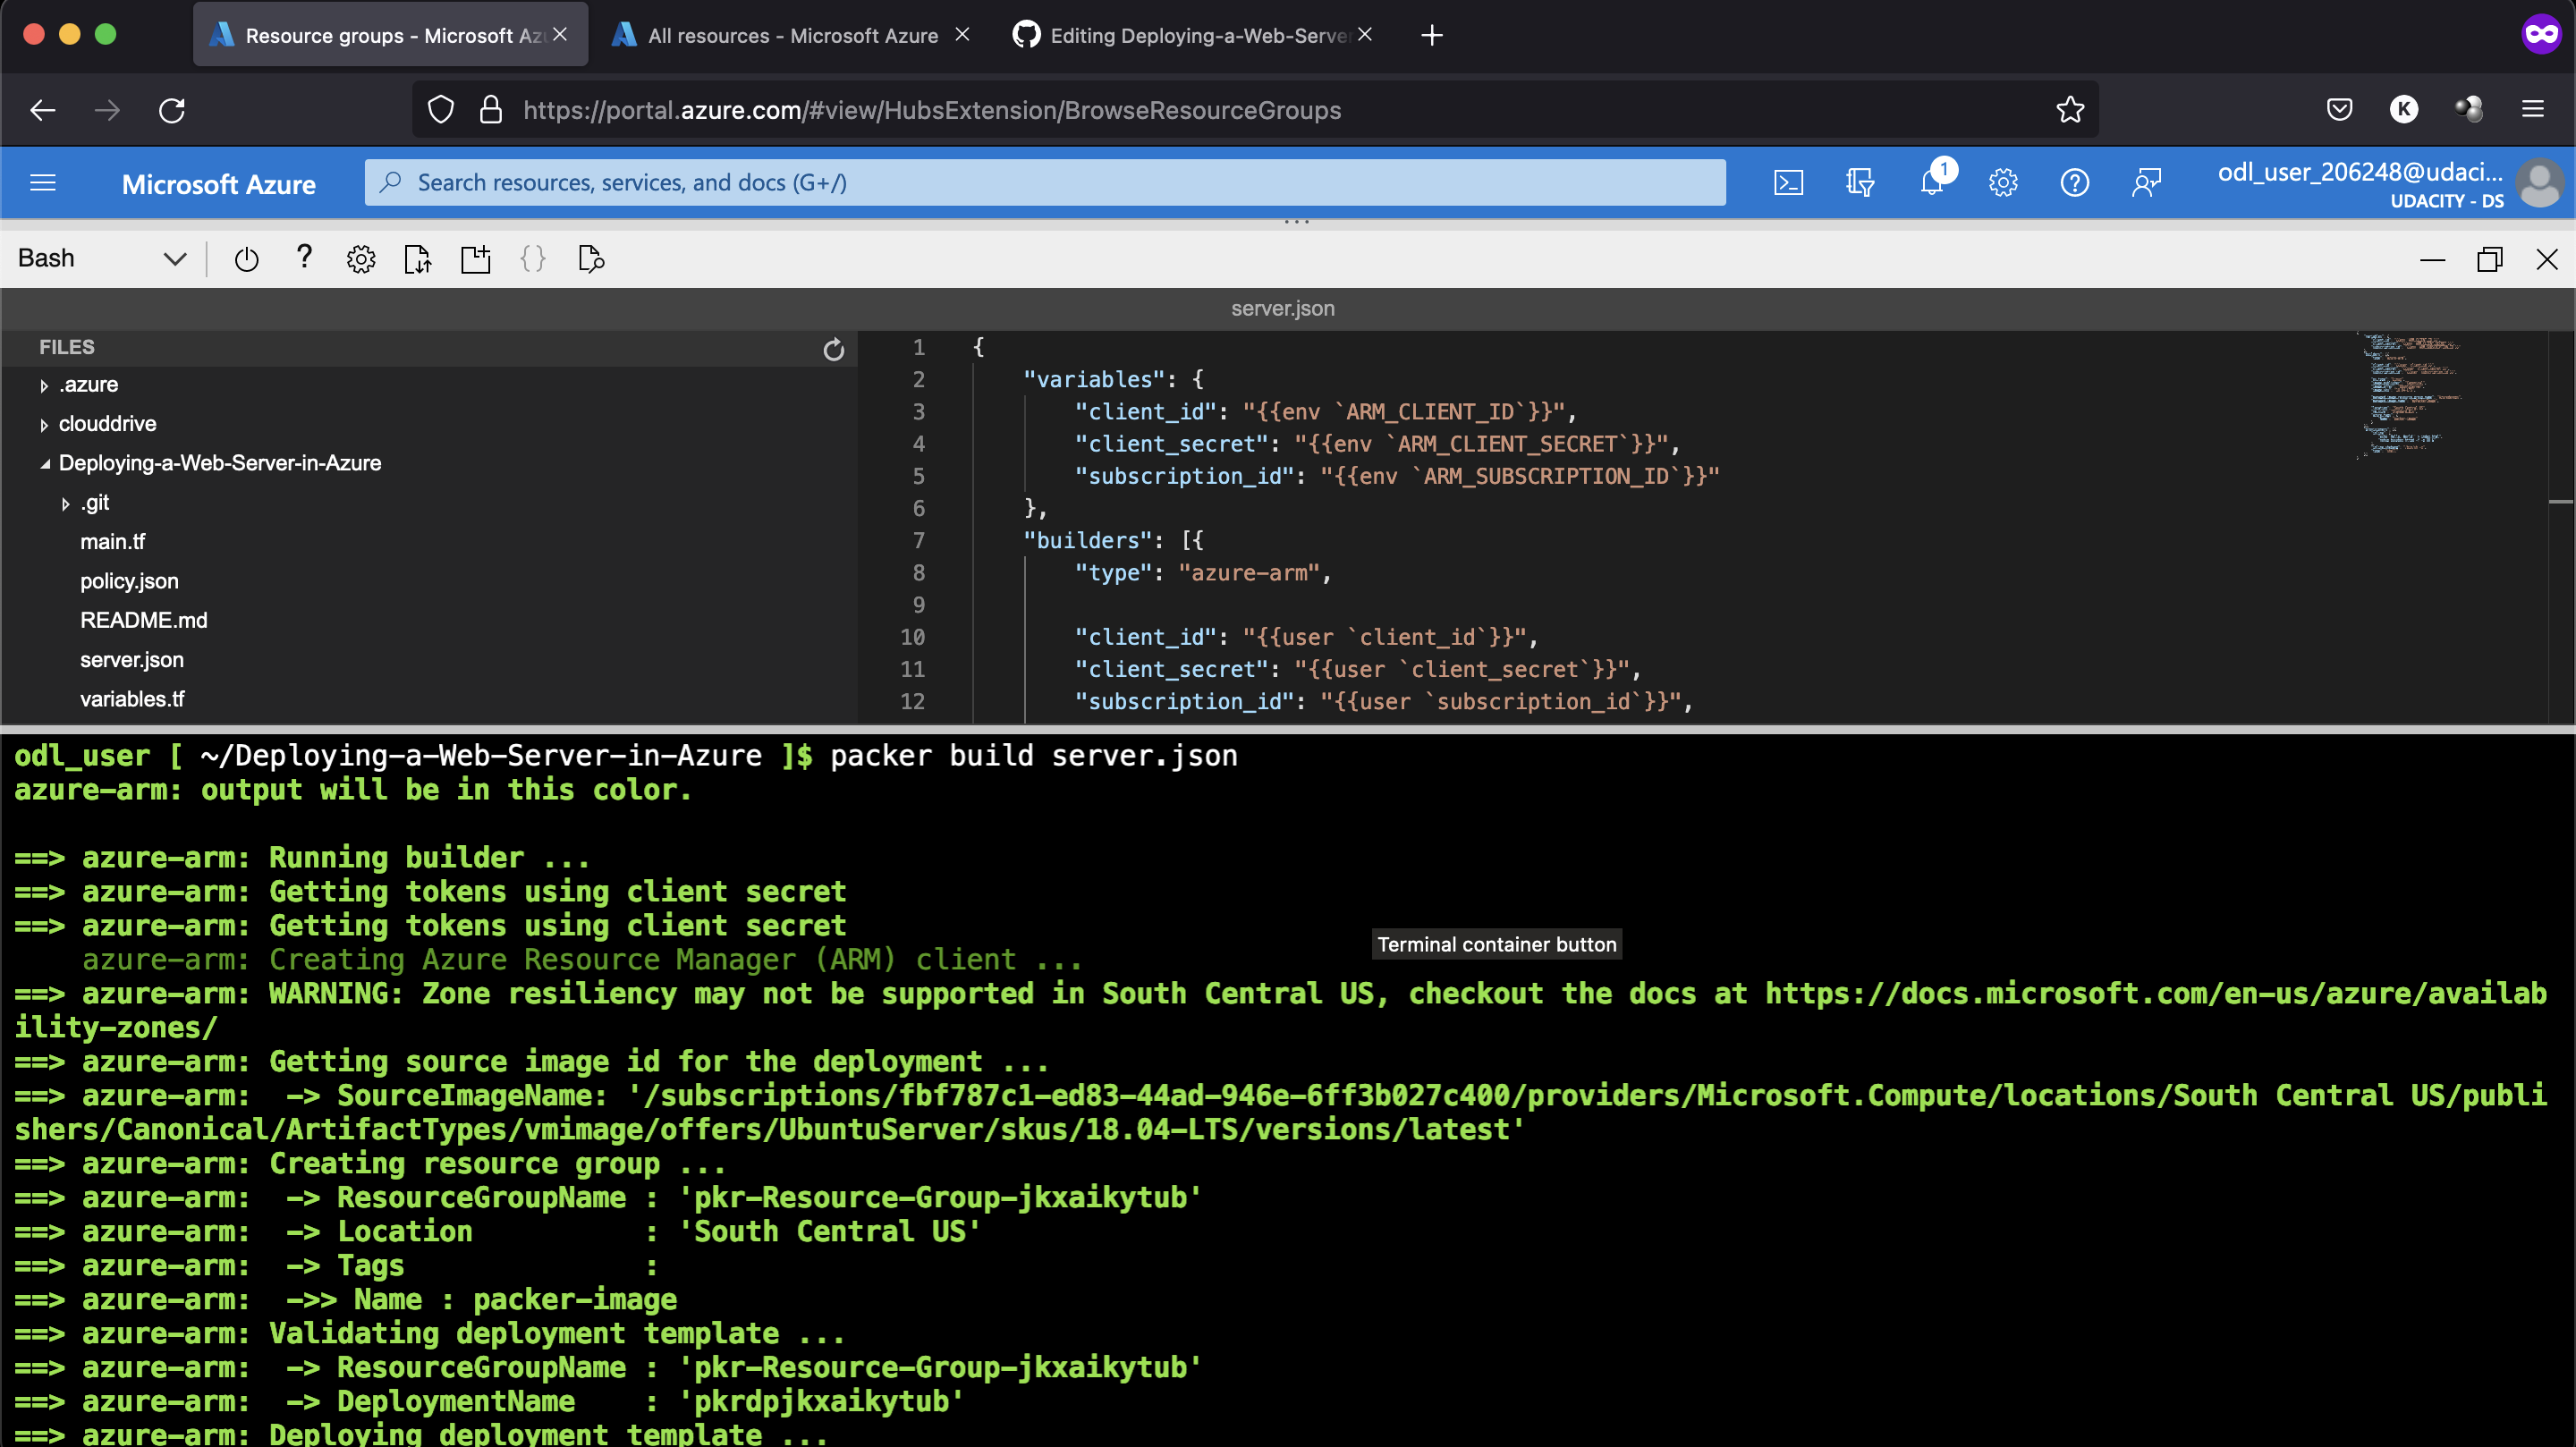Screen dimensions: 2576x1447
Task: Open the Cloud Shell (terminal) icon in Azure header
Action: coord(1788,182)
